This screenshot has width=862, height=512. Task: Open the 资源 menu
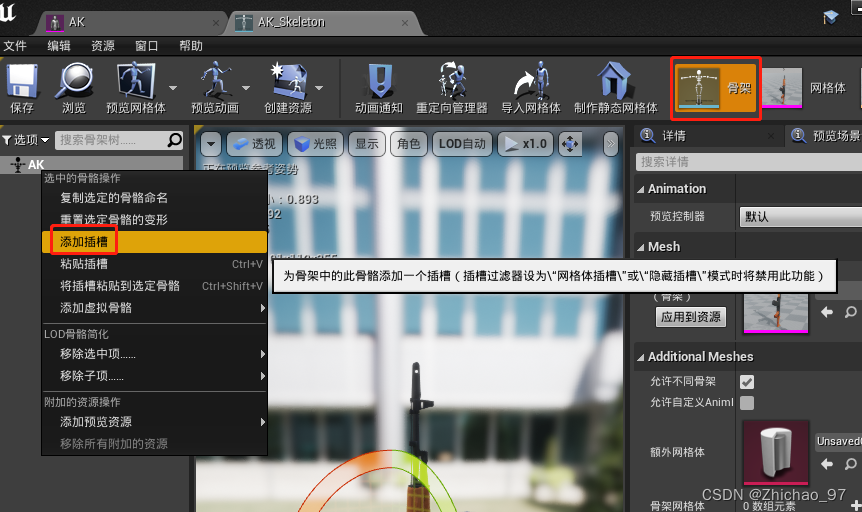click(x=103, y=46)
